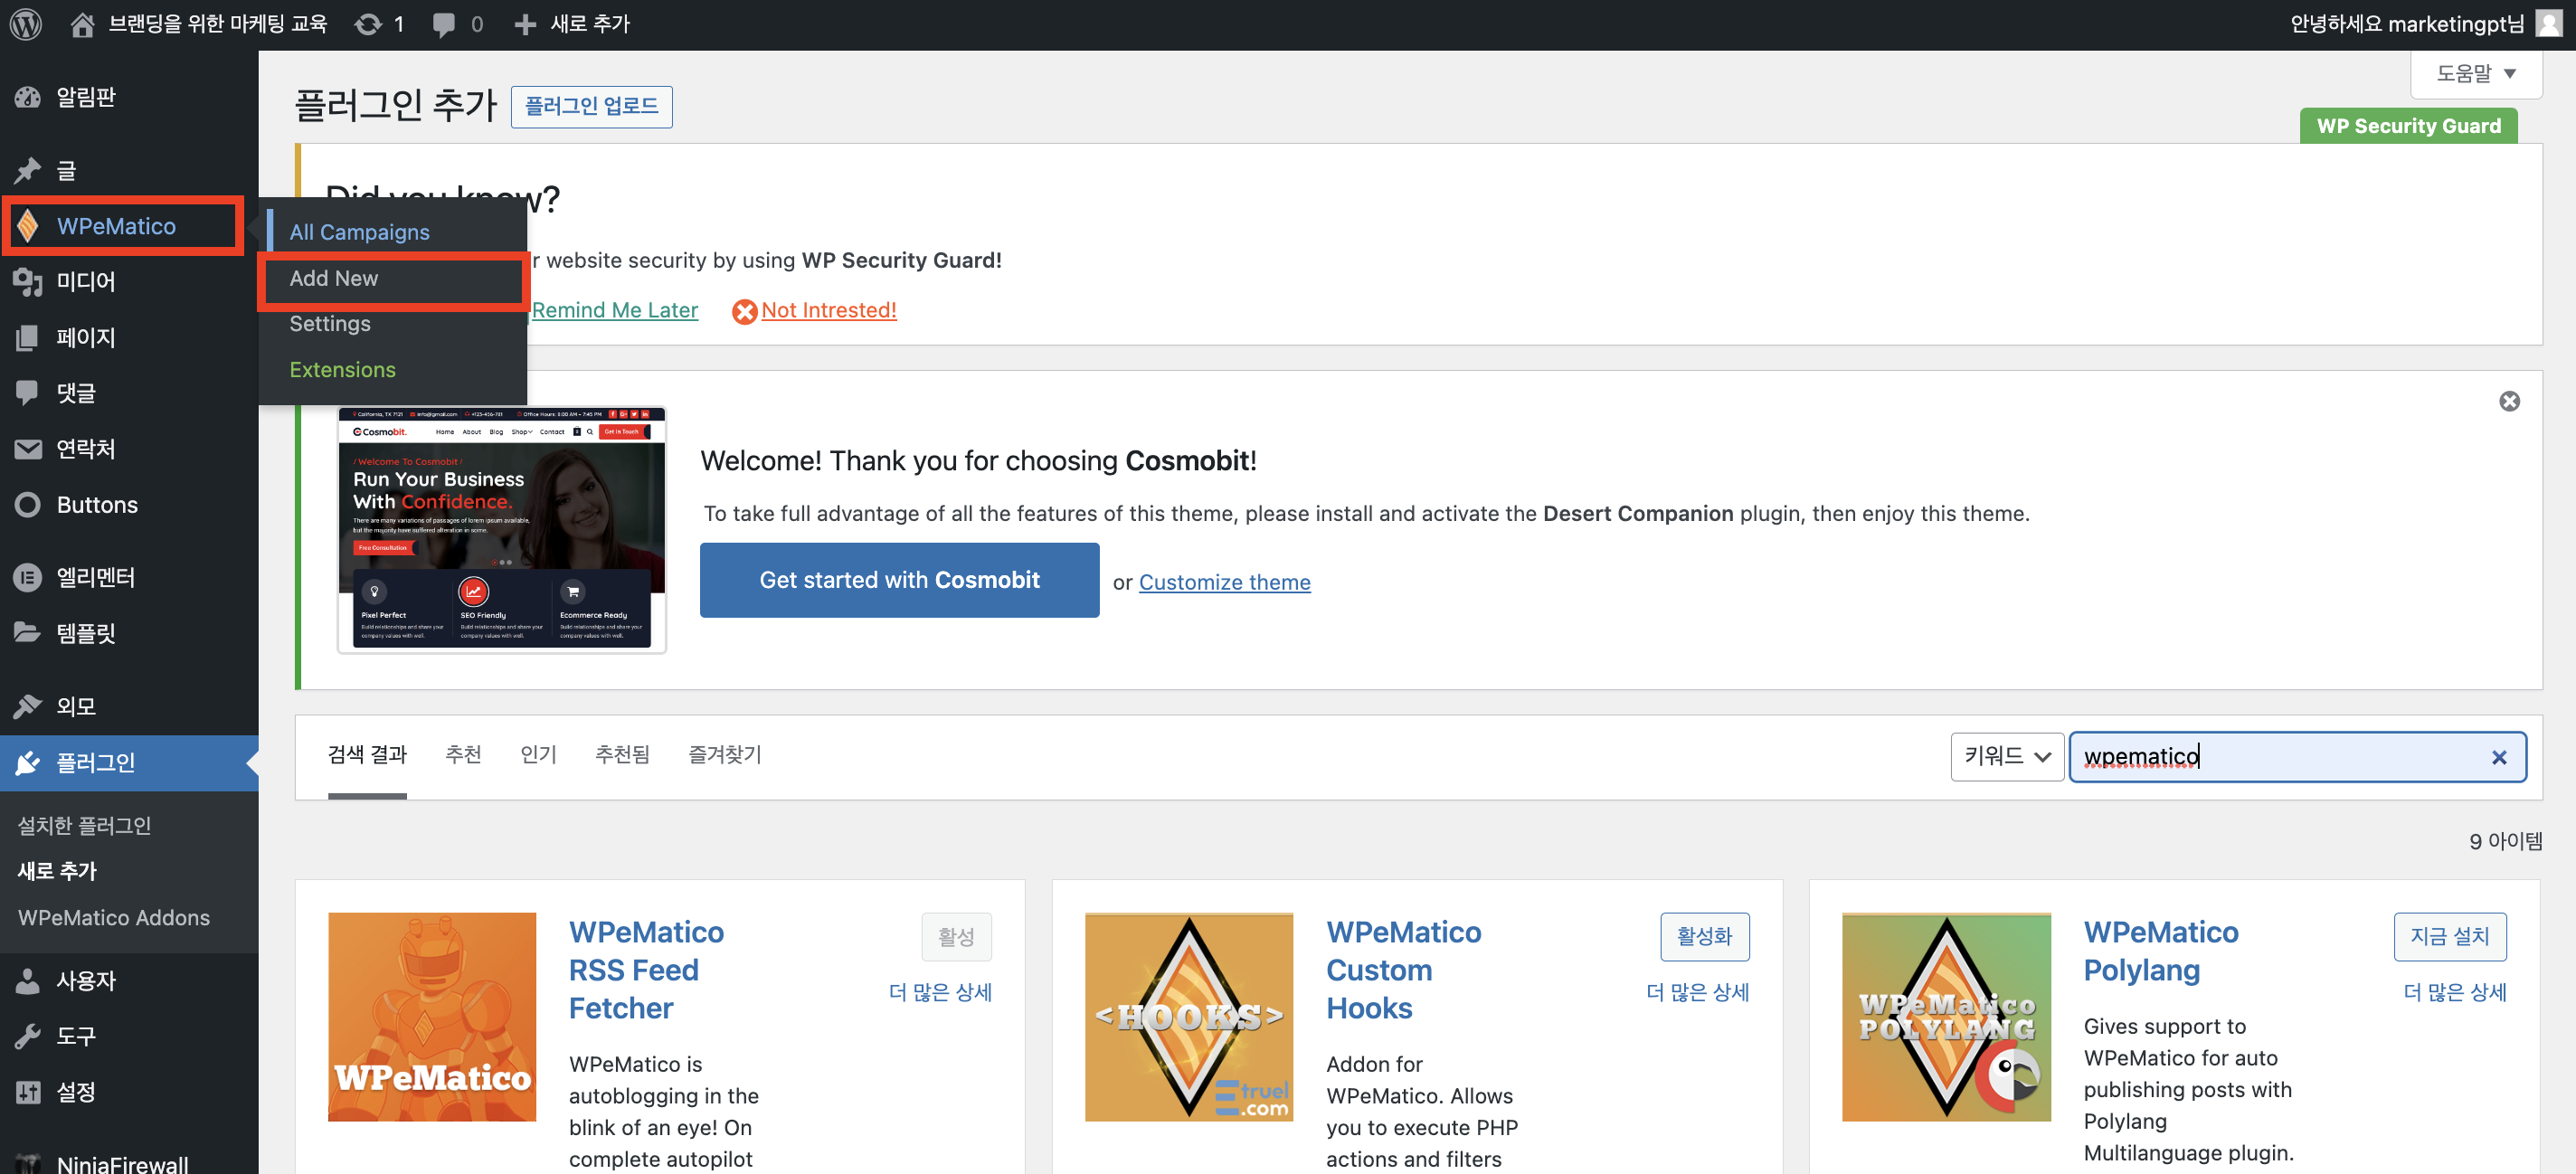Switch to the 인기 tab

(x=538, y=755)
